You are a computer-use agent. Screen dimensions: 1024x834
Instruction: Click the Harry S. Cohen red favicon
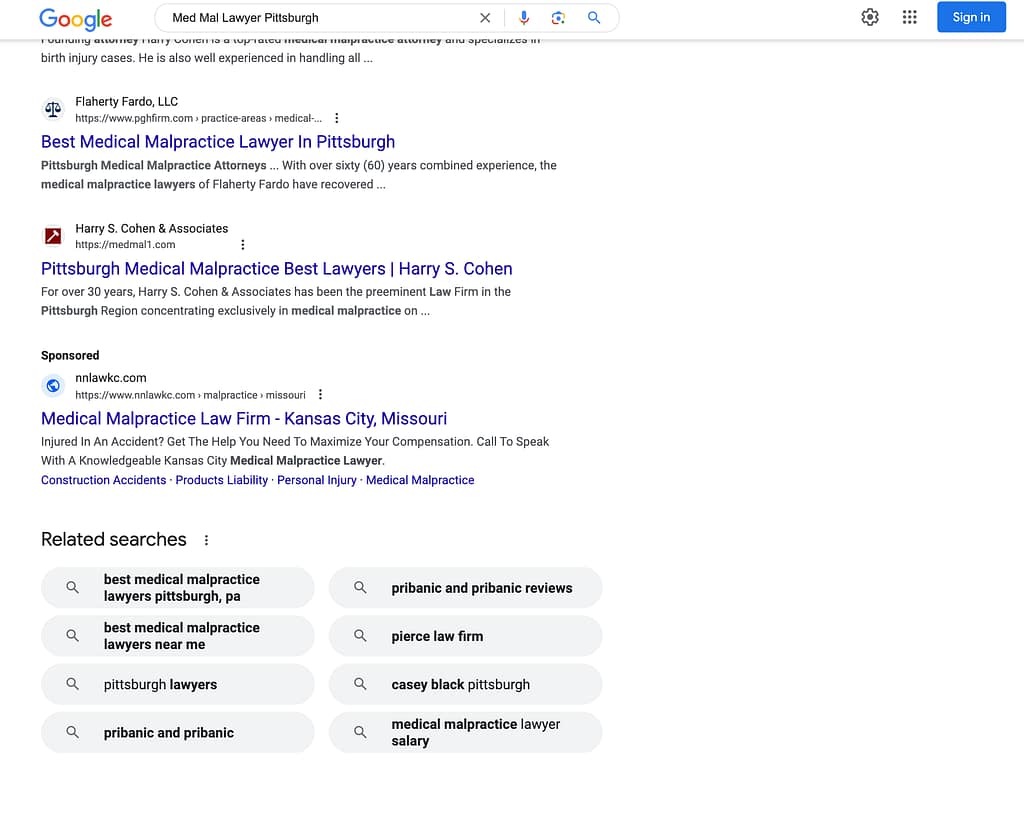tap(53, 236)
